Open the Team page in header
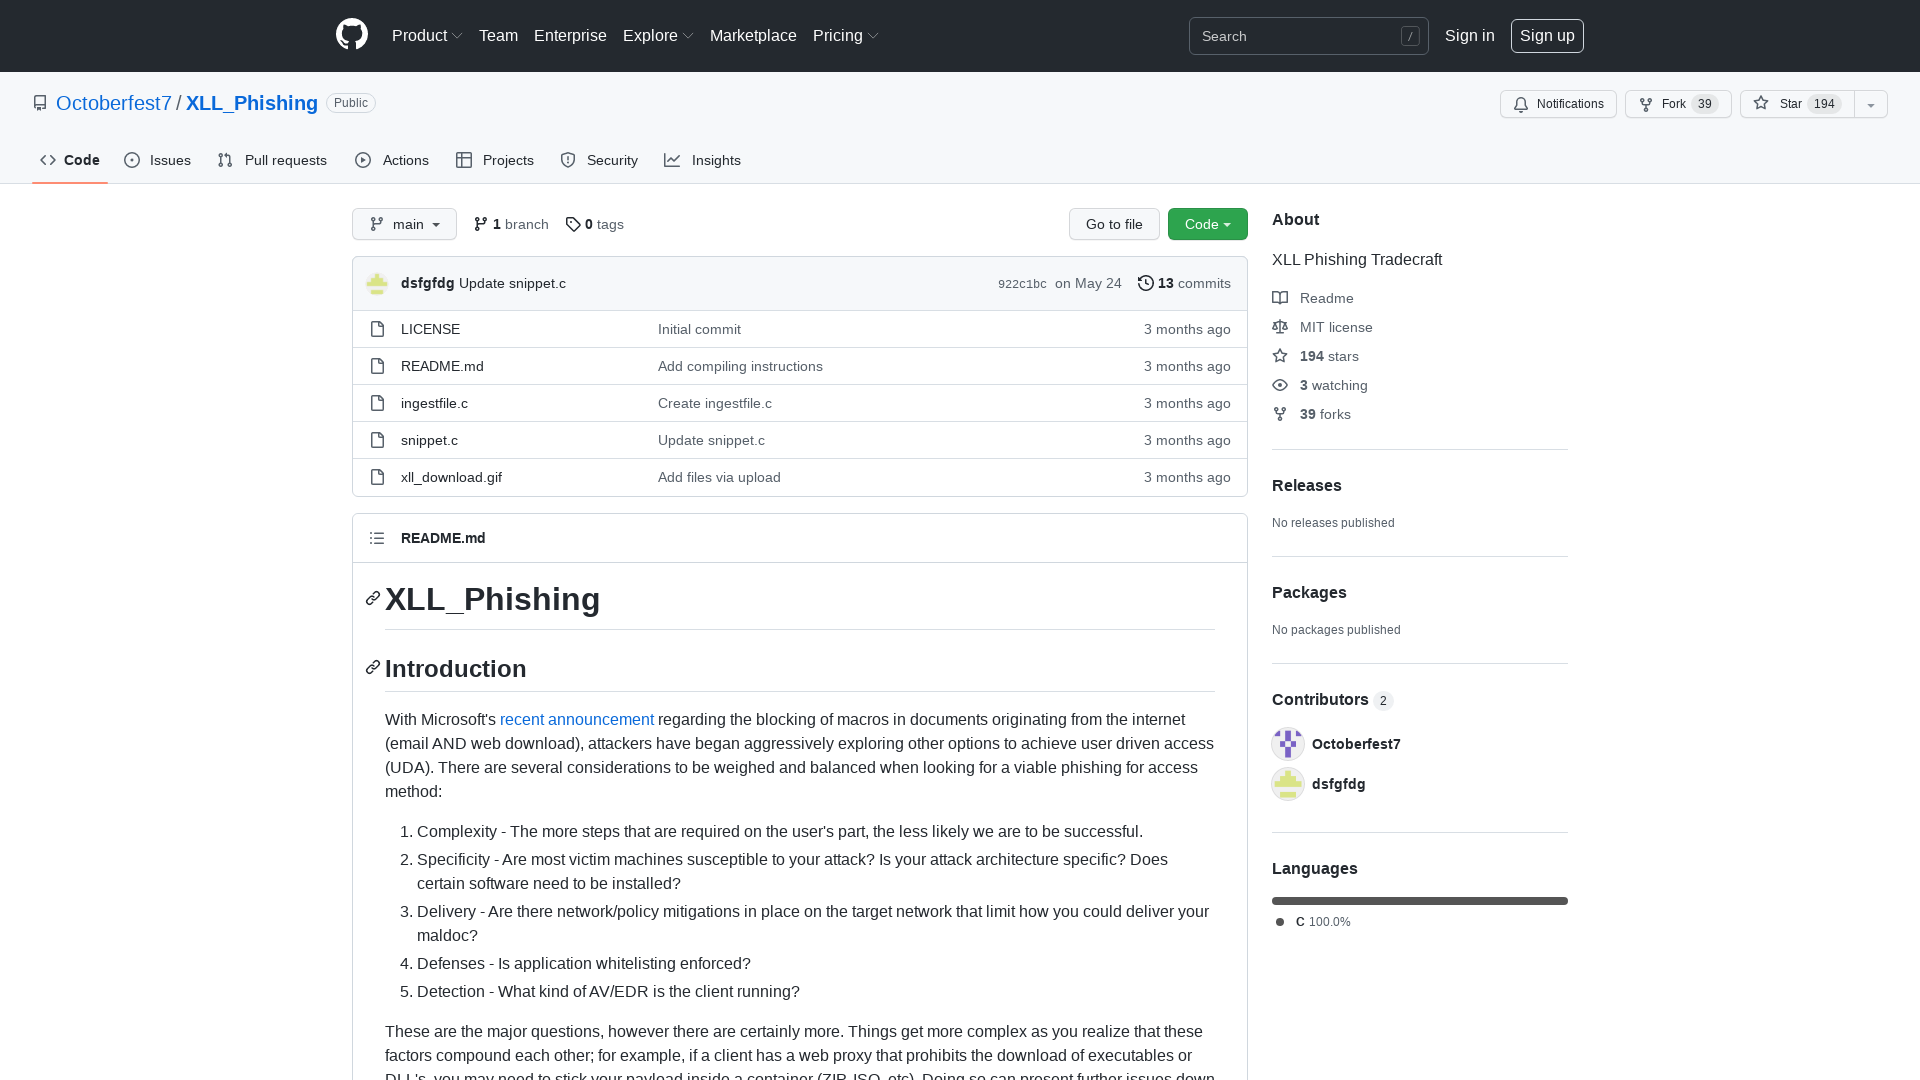 498,36
